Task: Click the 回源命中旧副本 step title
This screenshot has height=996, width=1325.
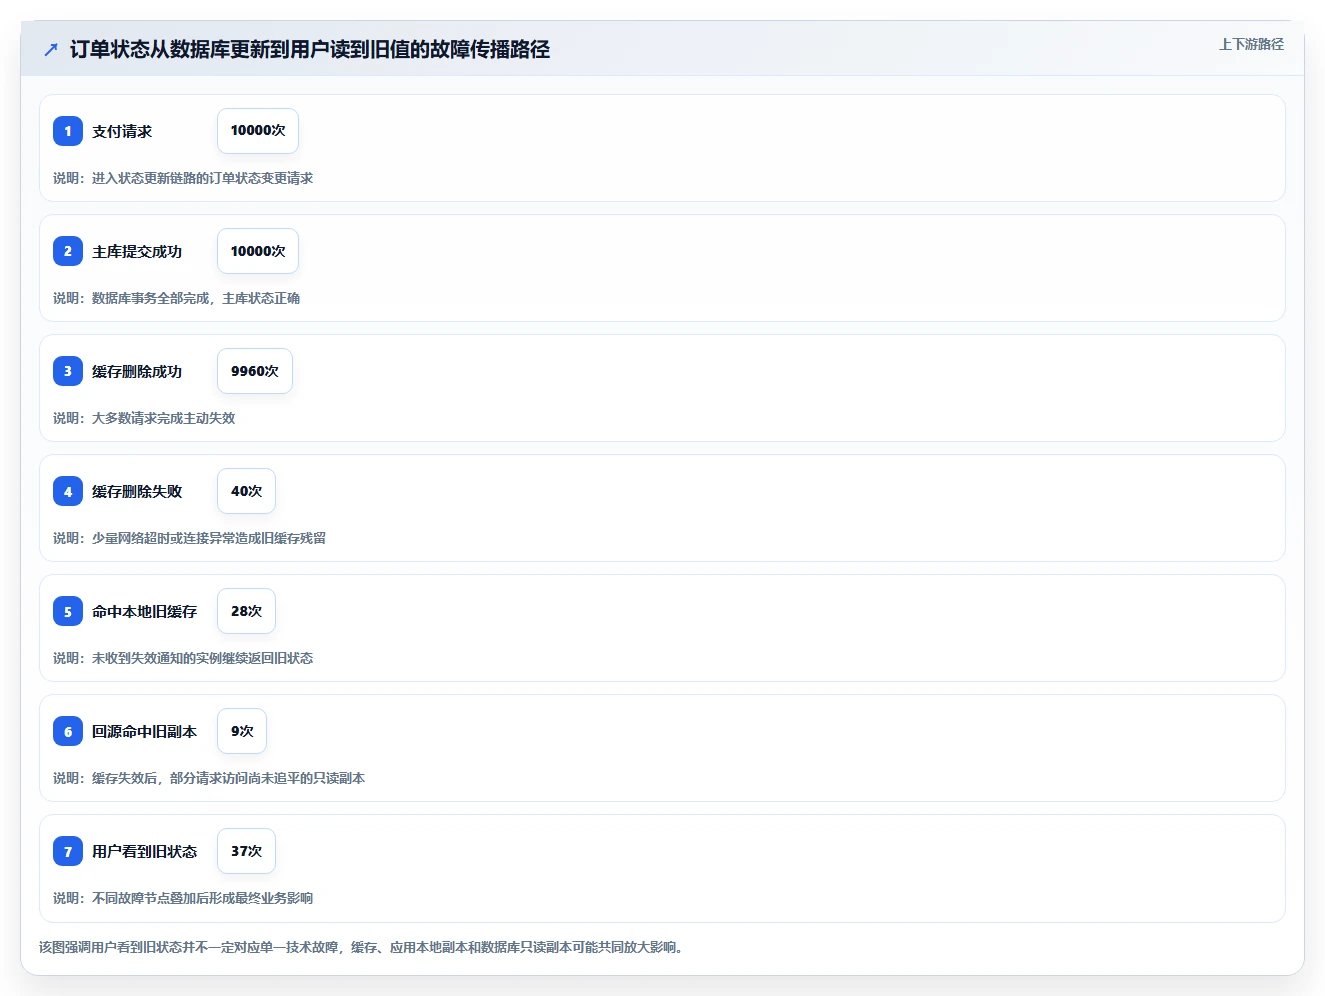Action: click(x=145, y=731)
